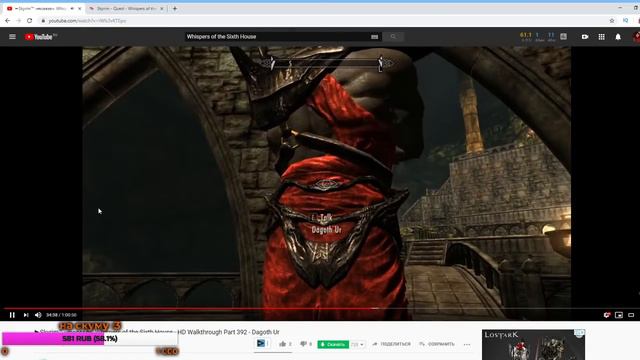Open the YouTube apps grid icon
Viewport: 640px width, 360px height.
tap(602, 37)
